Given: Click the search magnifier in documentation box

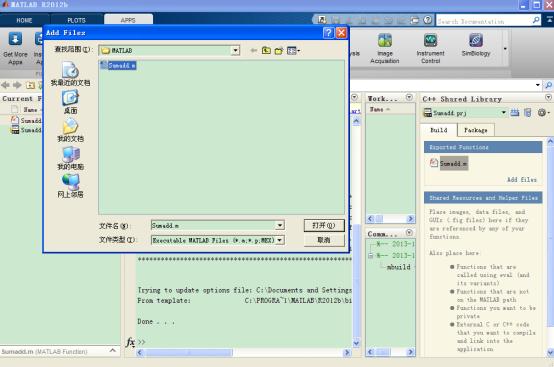Looking at the screenshot, I should [536, 20].
